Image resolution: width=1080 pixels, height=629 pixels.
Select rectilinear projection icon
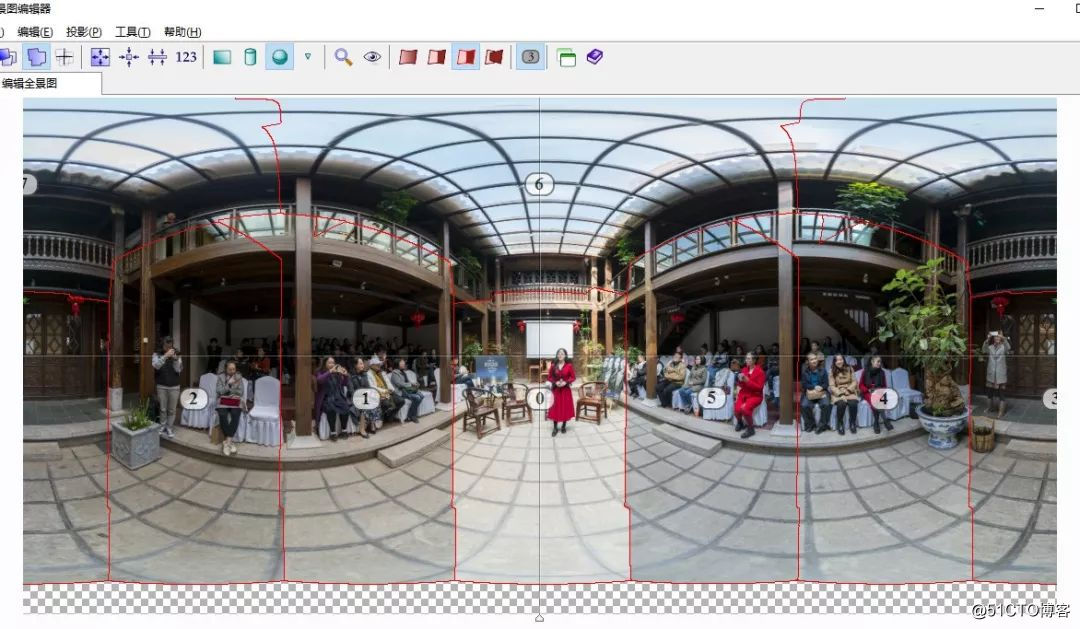(x=222, y=56)
